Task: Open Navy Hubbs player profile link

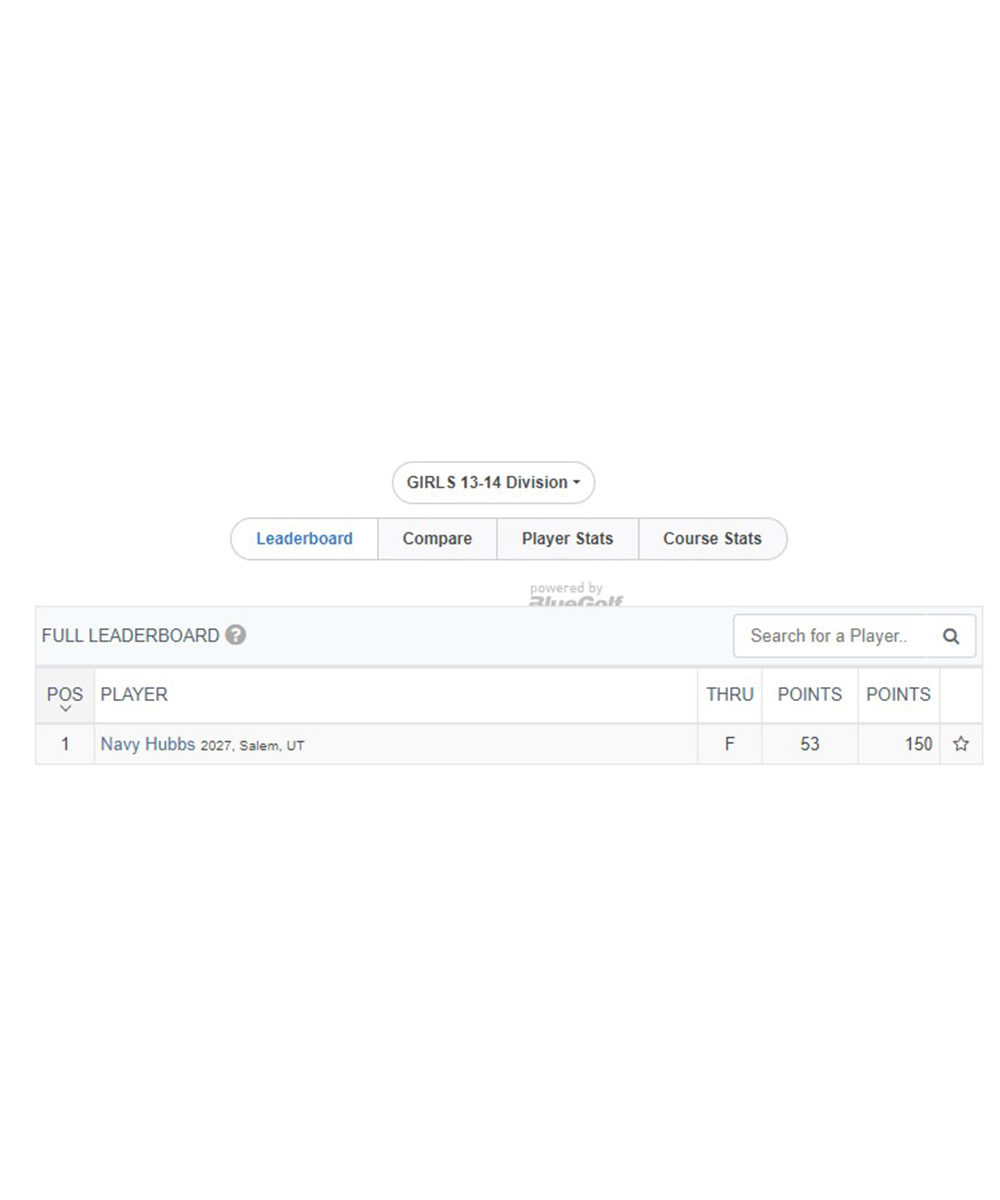Action: pyautogui.click(x=148, y=745)
